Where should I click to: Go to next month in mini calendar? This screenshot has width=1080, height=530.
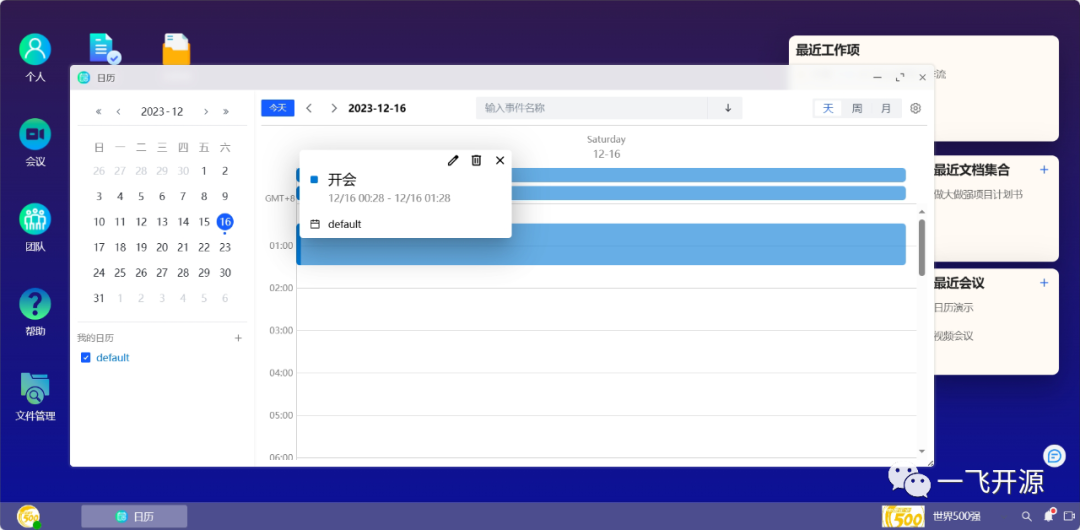pos(205,112)
